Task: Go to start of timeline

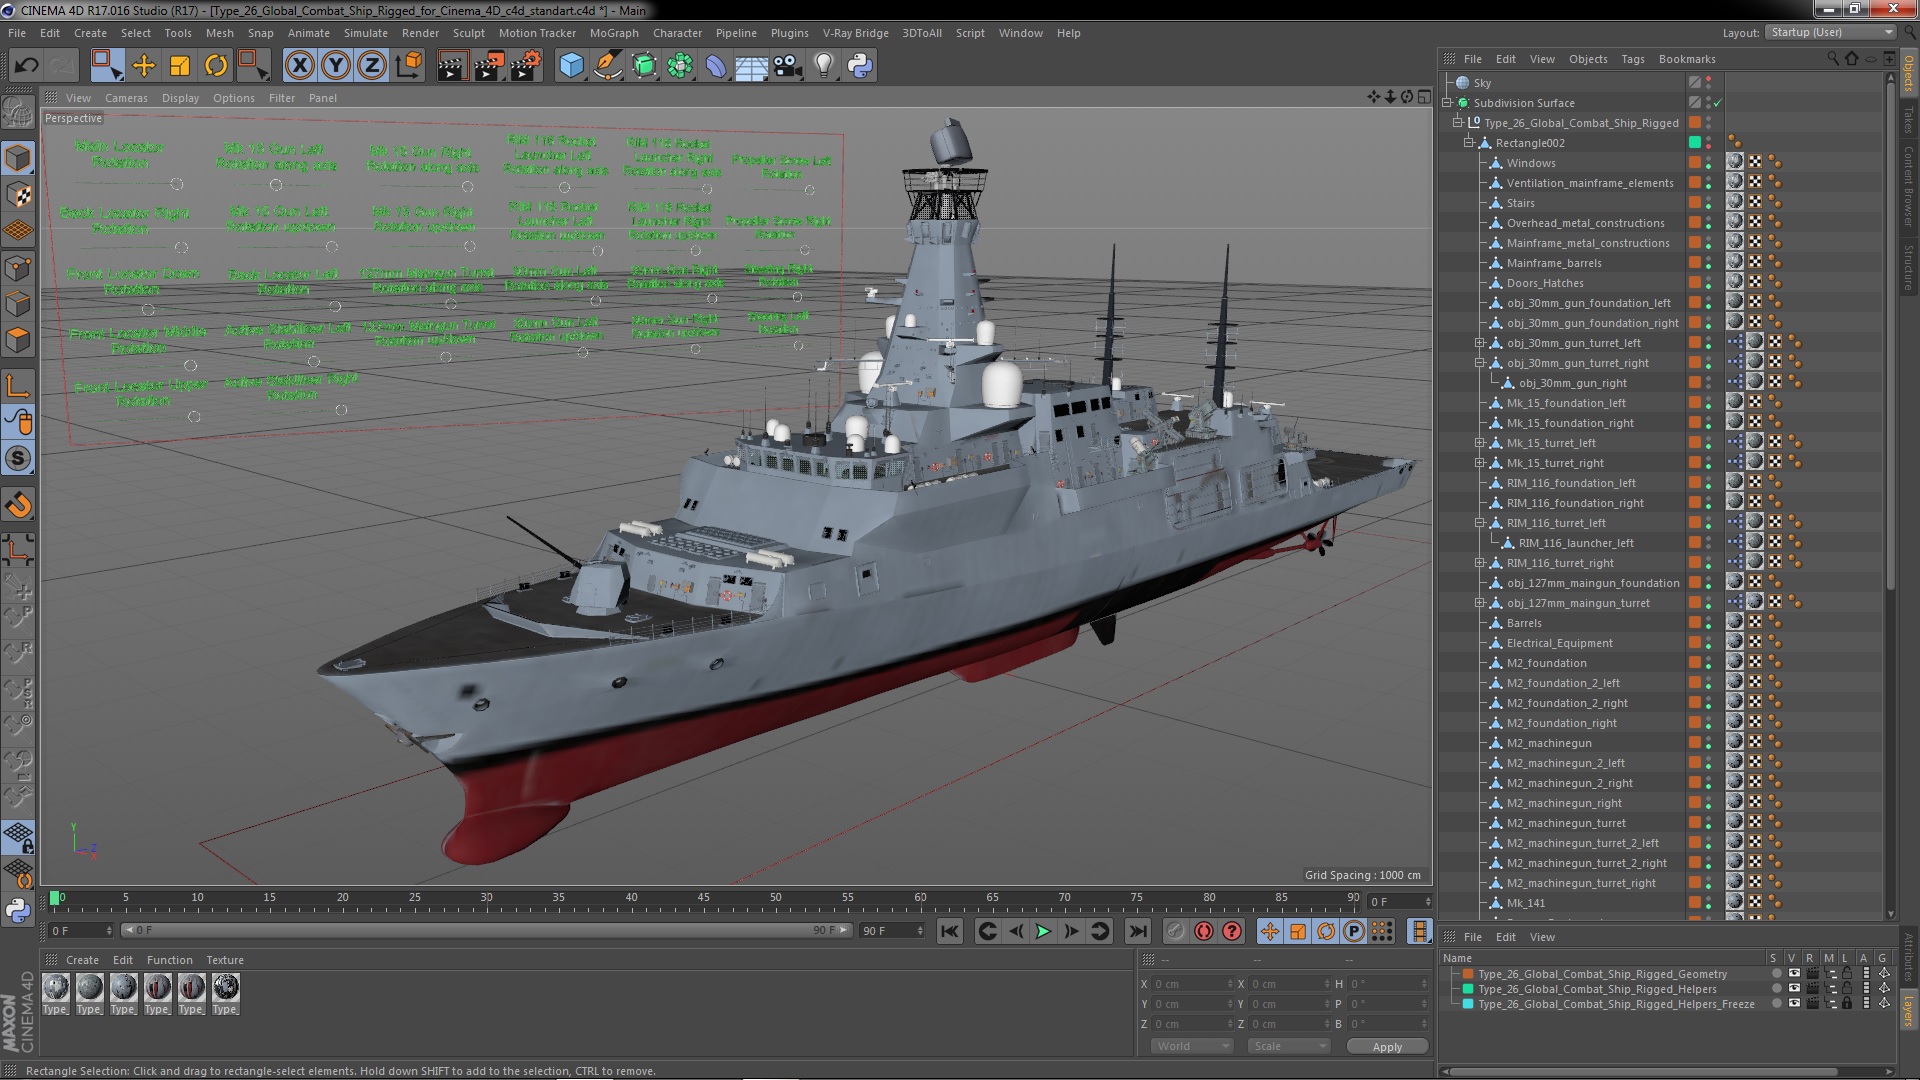Action: pyautogui.click(x=949, y=931)
